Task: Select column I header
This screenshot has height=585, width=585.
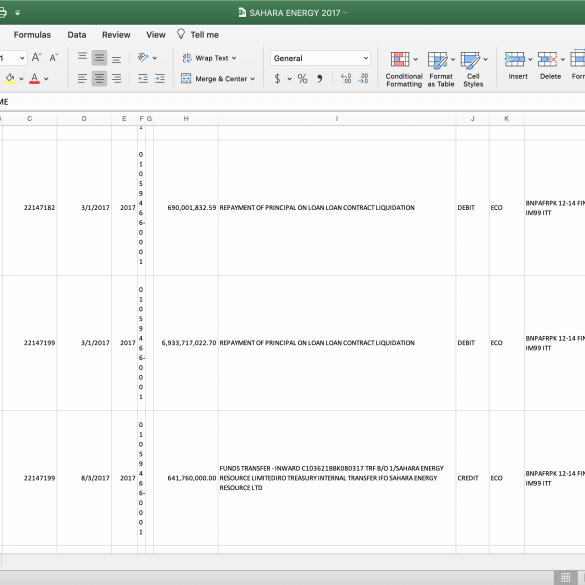Action: point(337,119)
